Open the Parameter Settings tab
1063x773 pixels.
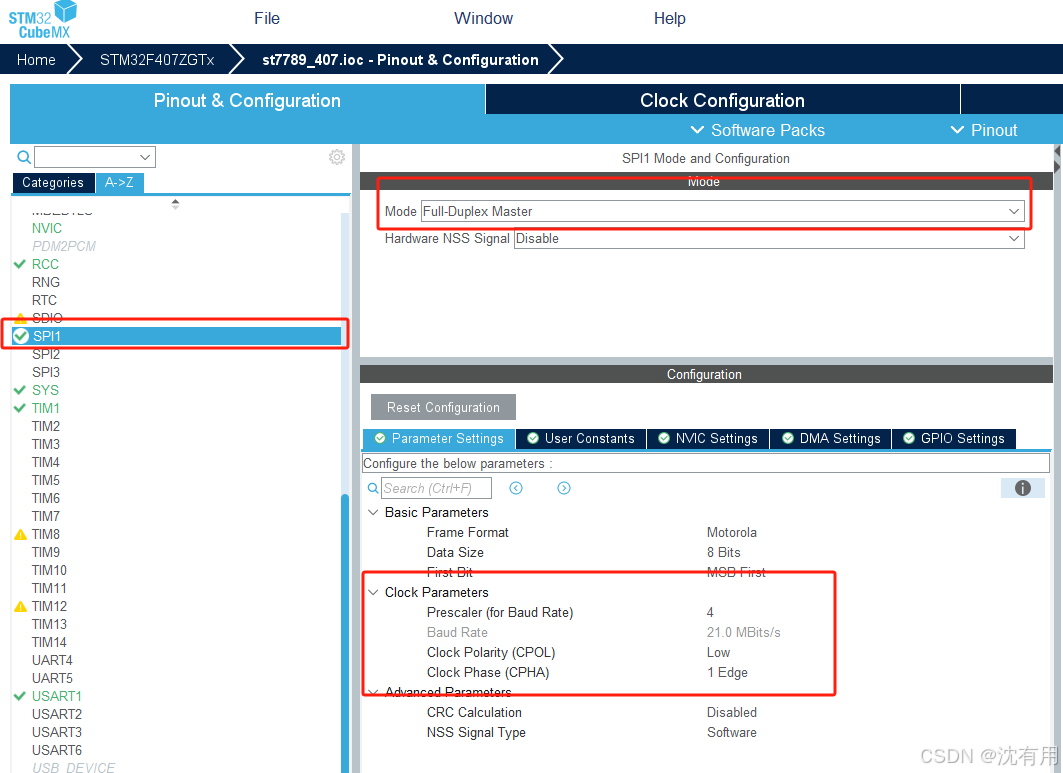tap(439, 439)
